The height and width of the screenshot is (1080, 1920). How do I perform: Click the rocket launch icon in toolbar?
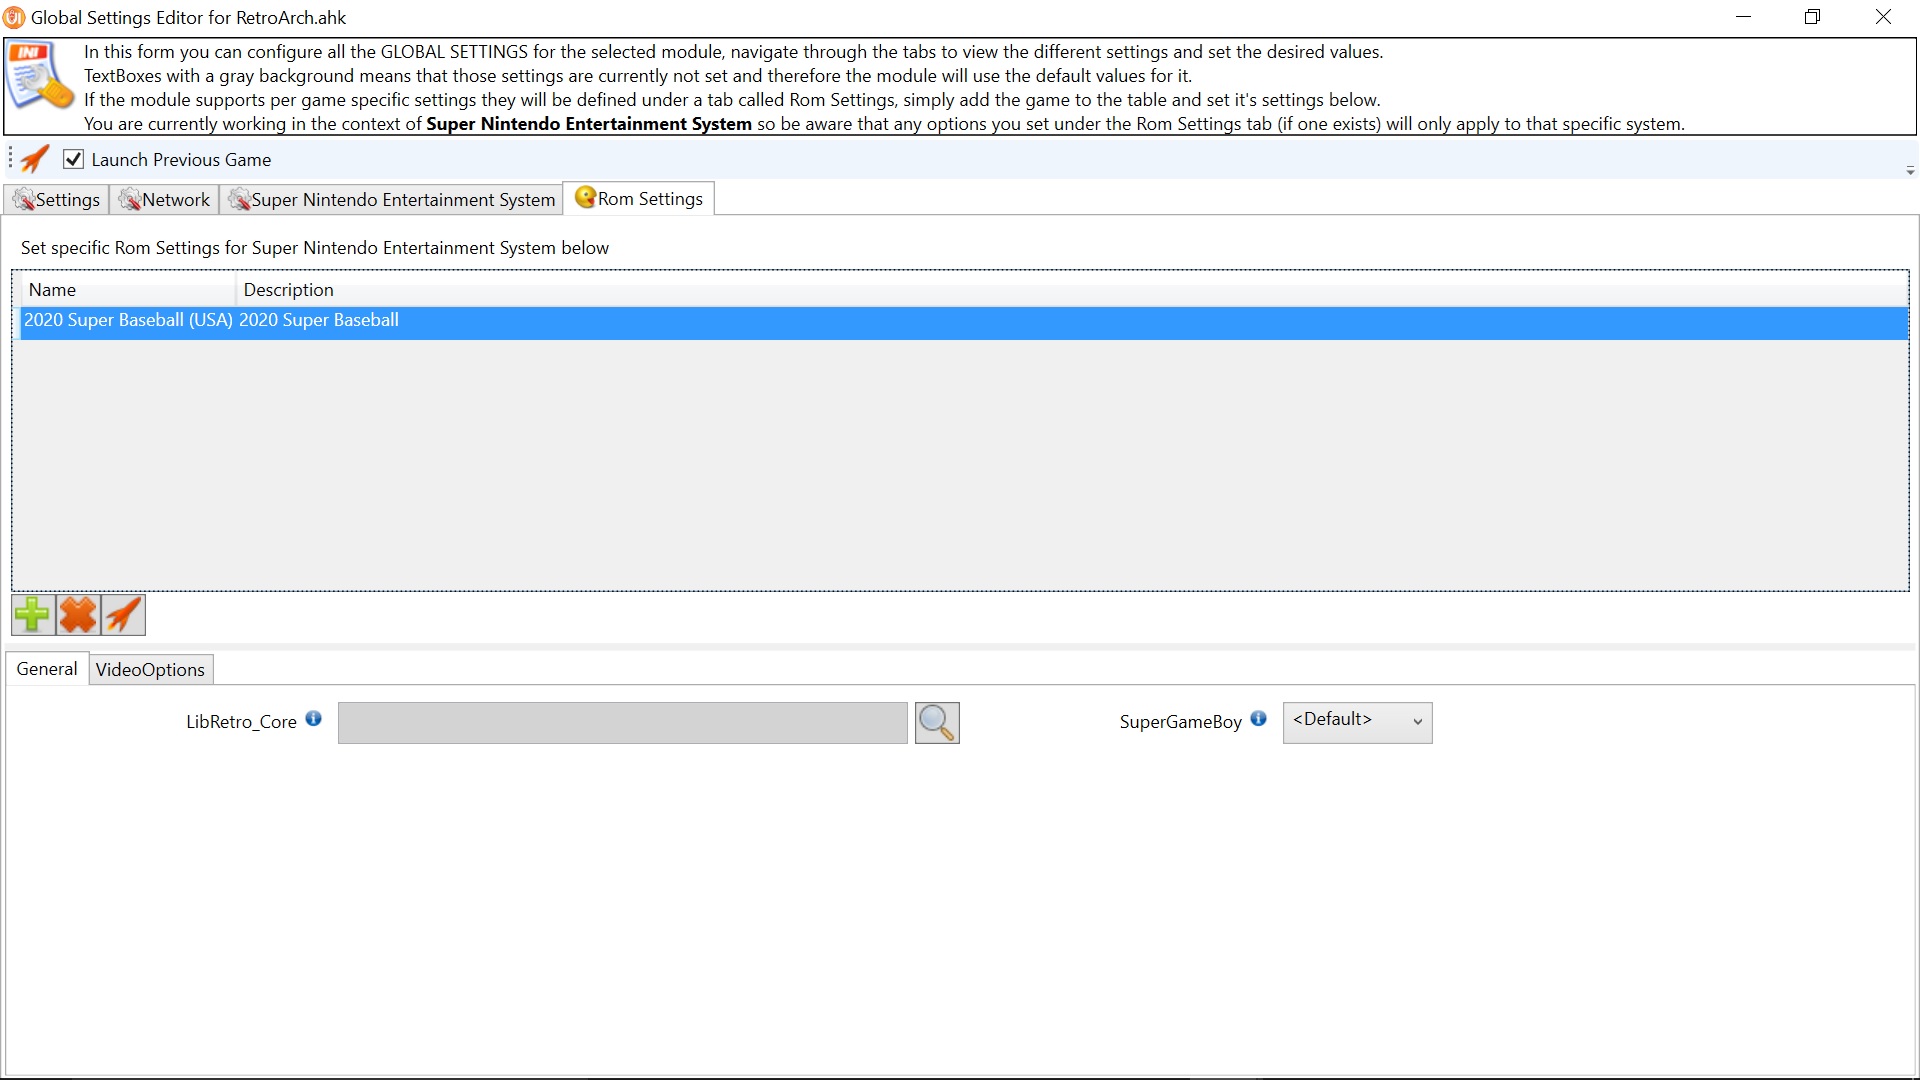click(35, 159)
